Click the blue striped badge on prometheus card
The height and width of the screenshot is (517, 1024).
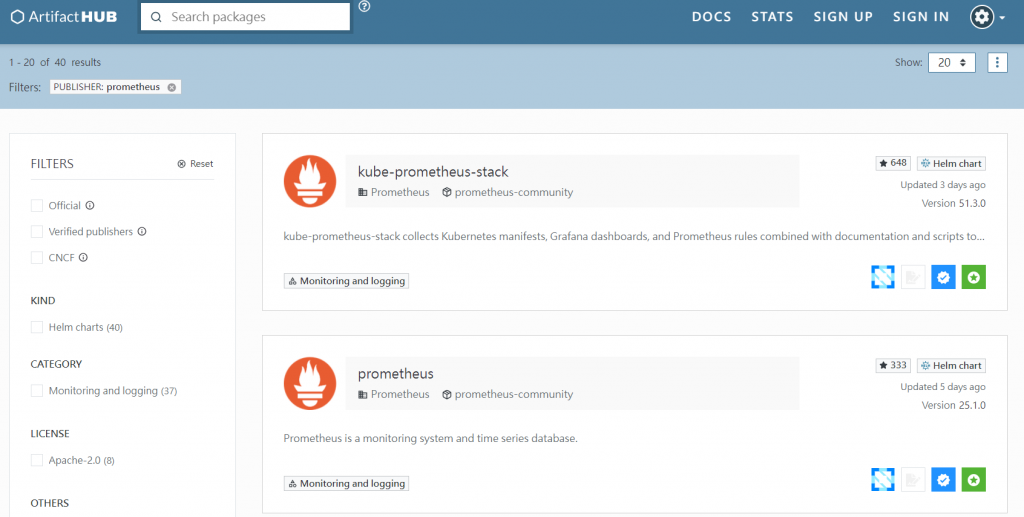(x=883, y=480)
